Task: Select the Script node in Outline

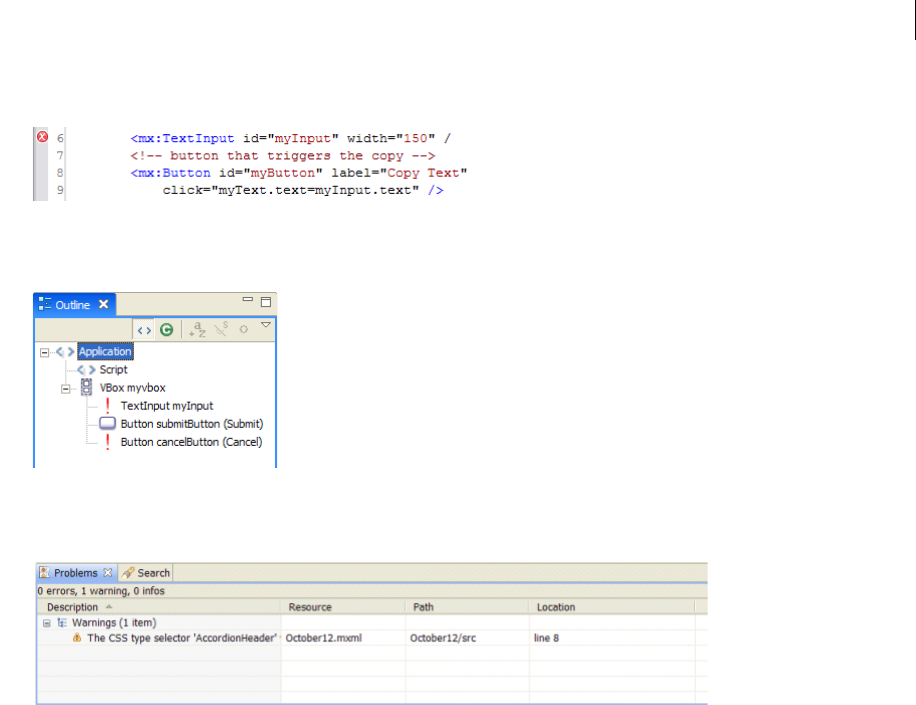Action: [x=113, y=370]
